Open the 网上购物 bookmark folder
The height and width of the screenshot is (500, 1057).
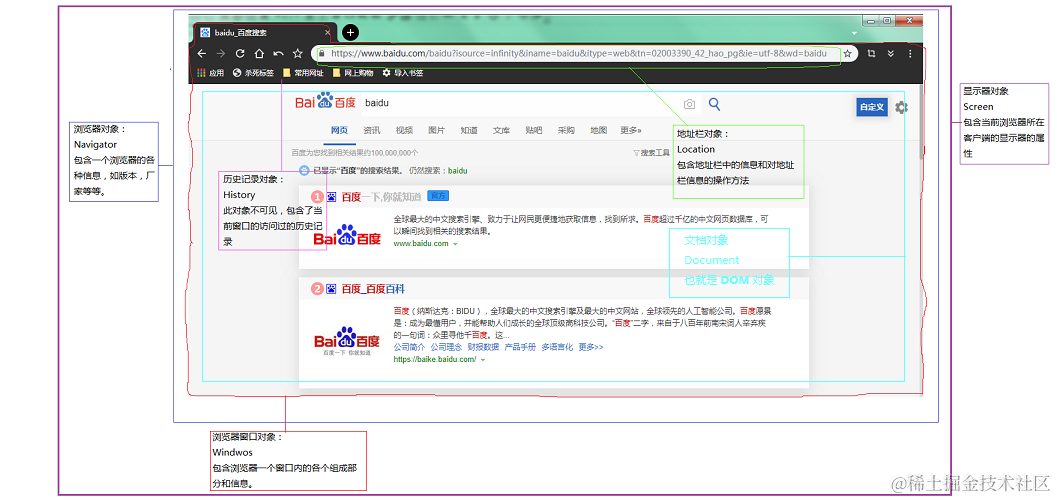(353, 73)
